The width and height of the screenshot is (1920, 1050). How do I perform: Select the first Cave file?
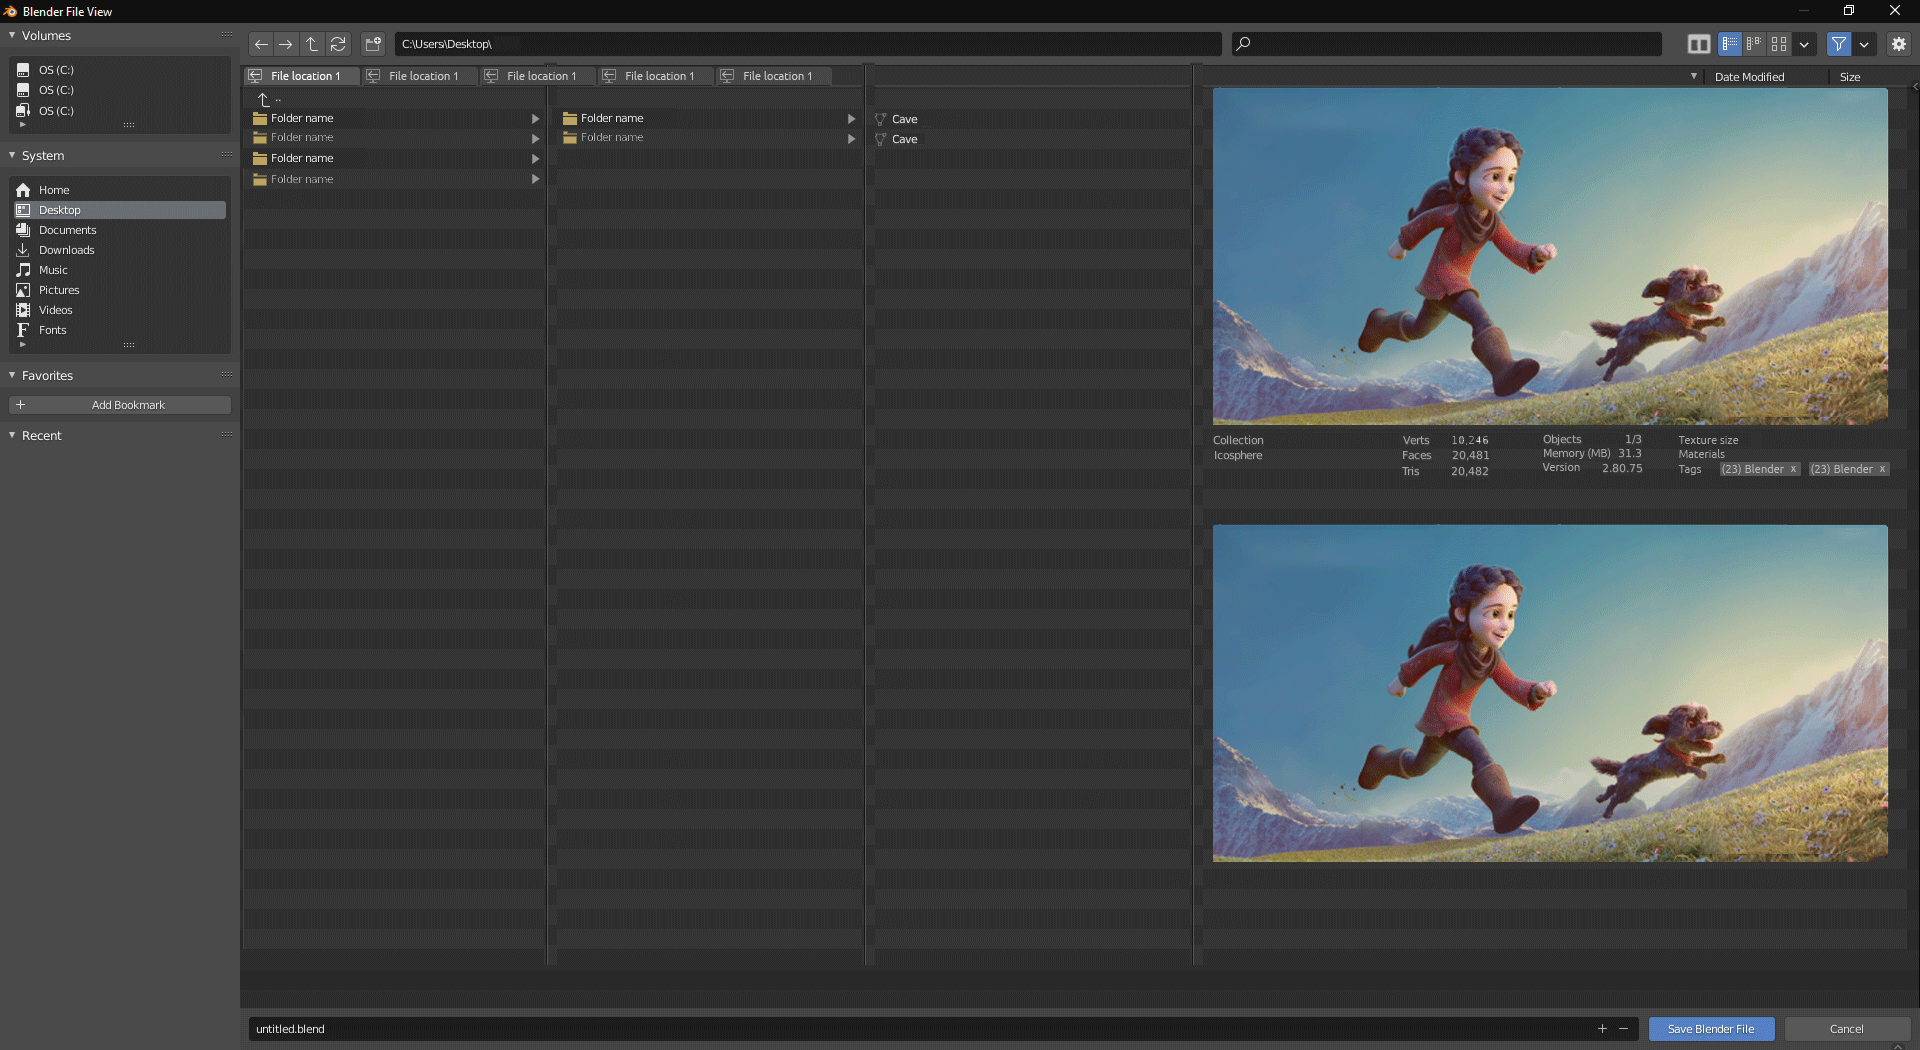pyautogui.click(x=1032, y=119)
